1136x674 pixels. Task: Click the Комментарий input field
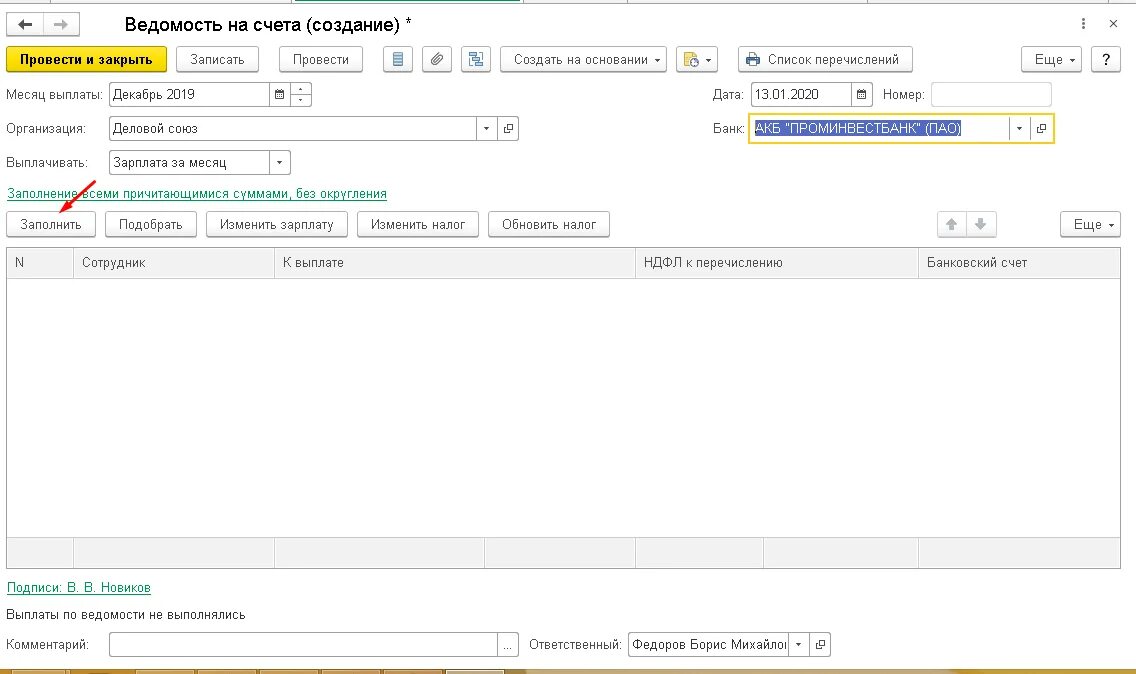pos(303,644)
